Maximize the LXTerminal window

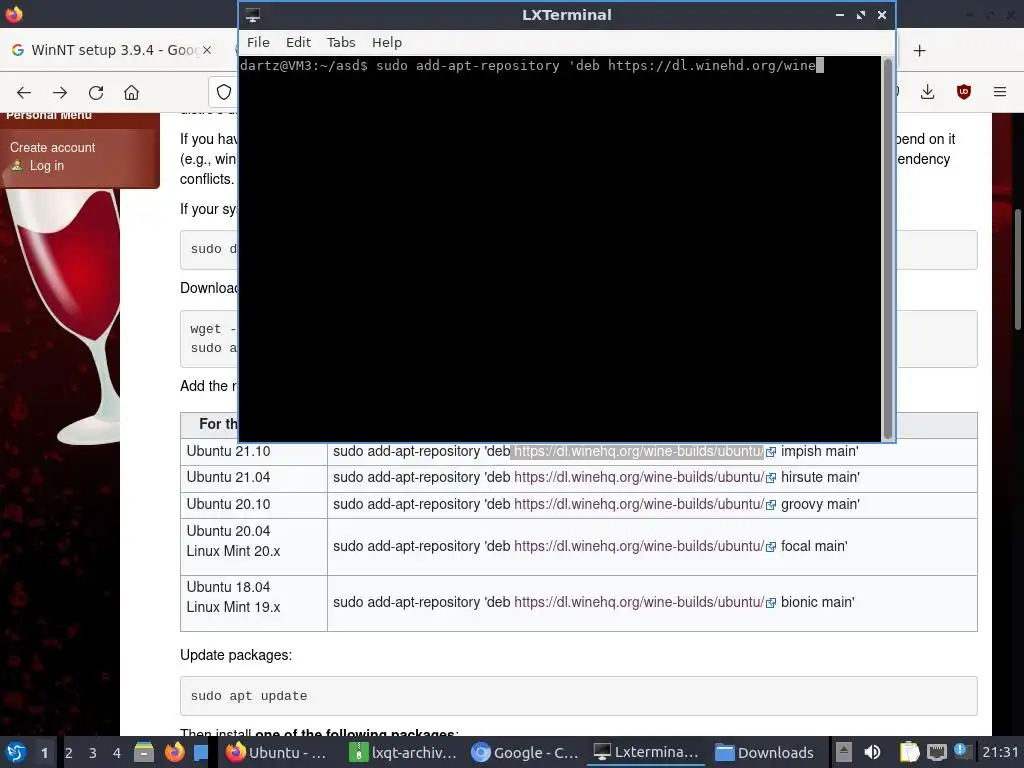861,15
